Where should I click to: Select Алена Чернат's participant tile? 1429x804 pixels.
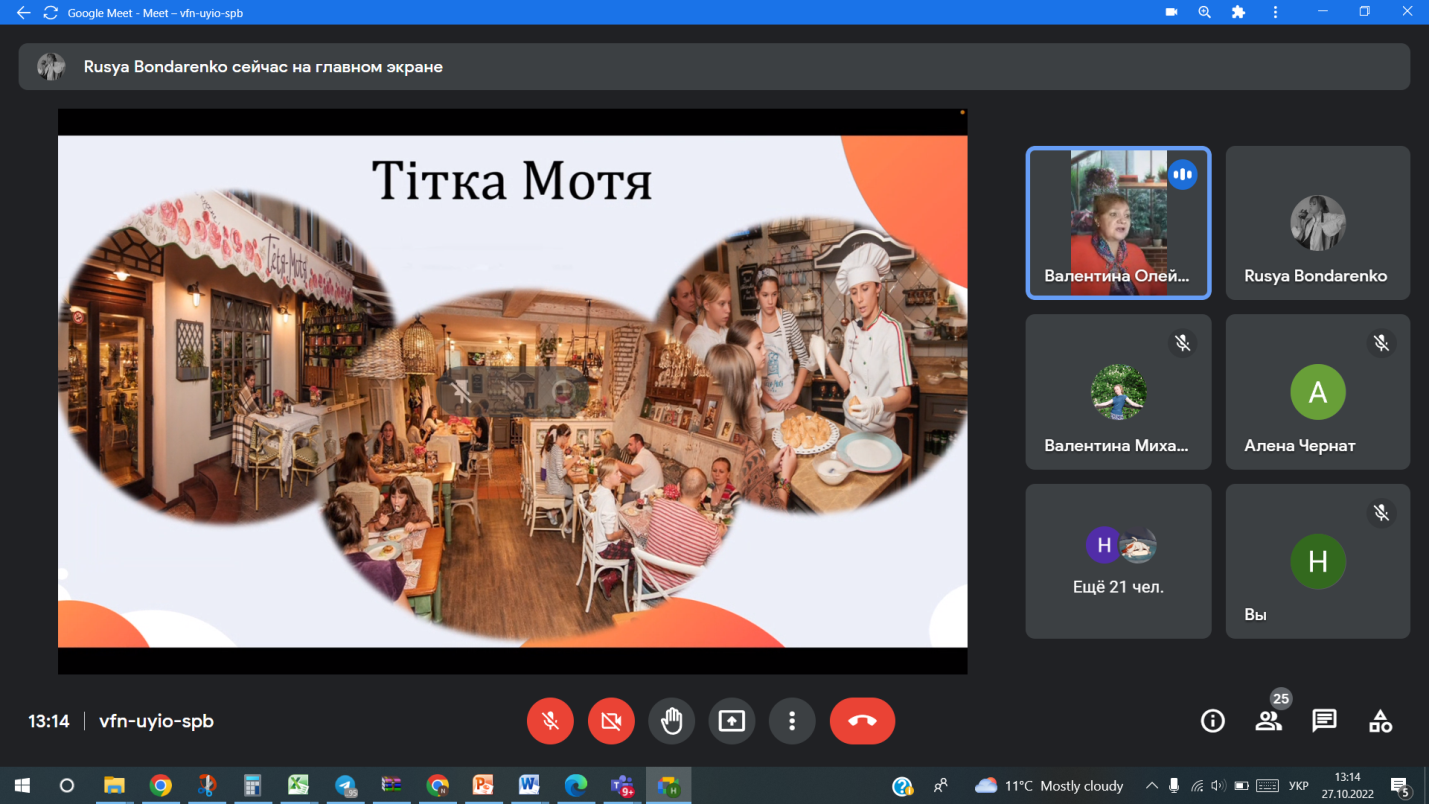1317,392
